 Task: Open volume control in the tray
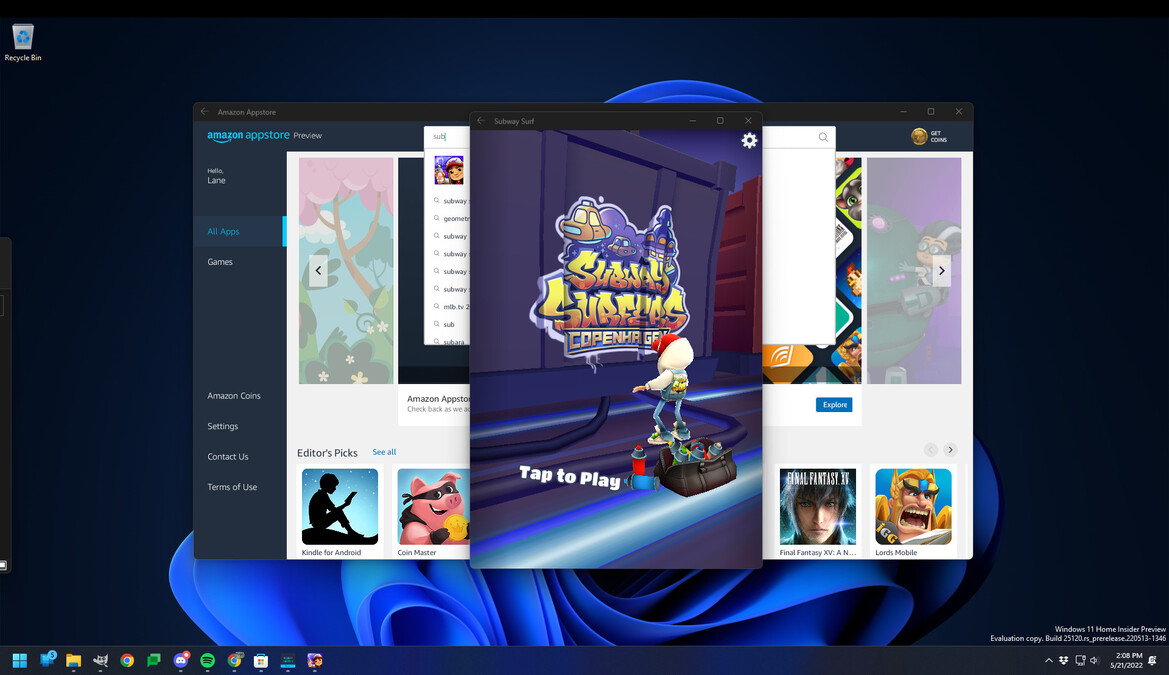[1094, 660]
